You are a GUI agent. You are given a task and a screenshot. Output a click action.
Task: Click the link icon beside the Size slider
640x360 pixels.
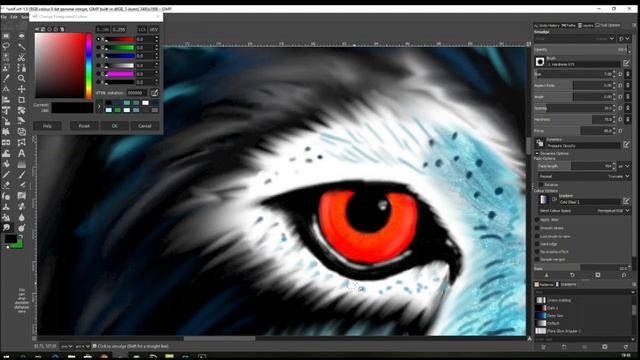pos(628,74)
